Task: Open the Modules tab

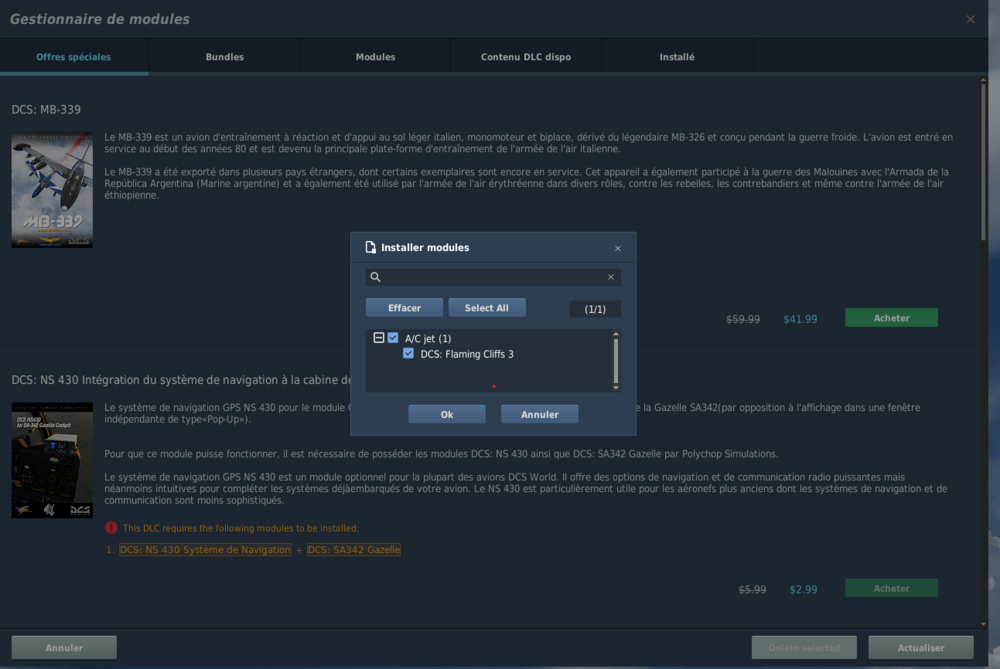Action: click(375, 57)
